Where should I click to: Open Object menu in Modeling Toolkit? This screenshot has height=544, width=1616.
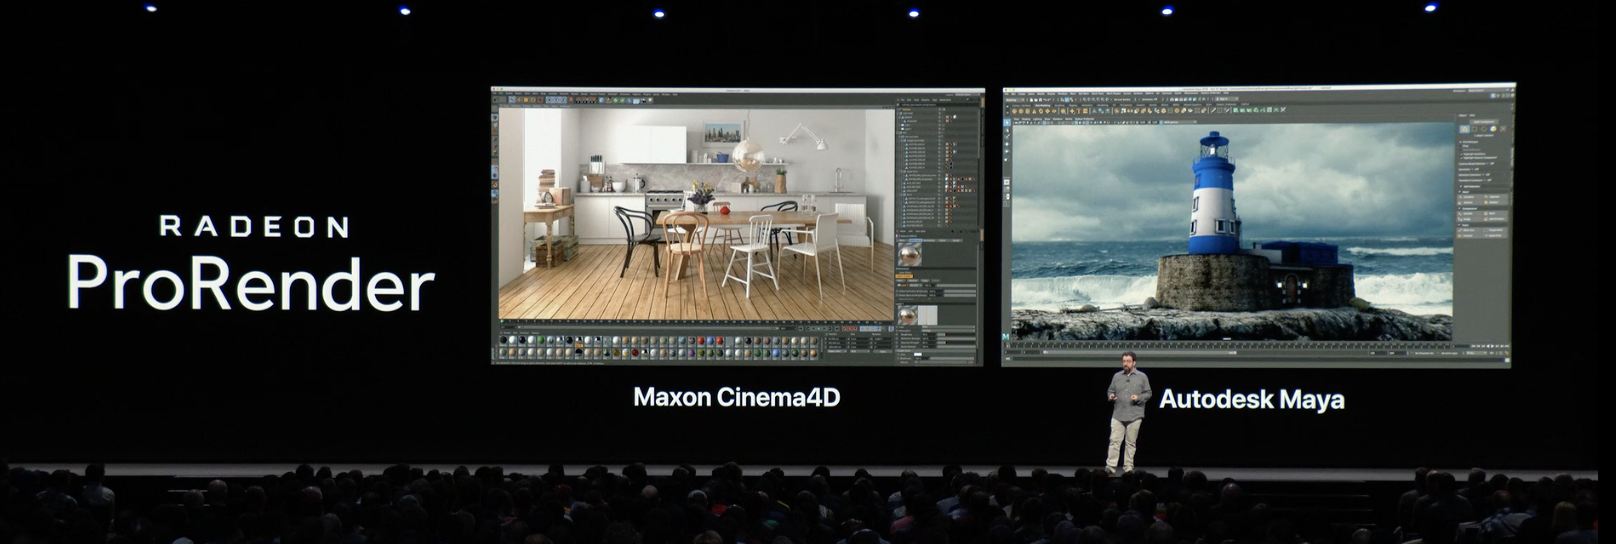click(x=1463, y=115)
